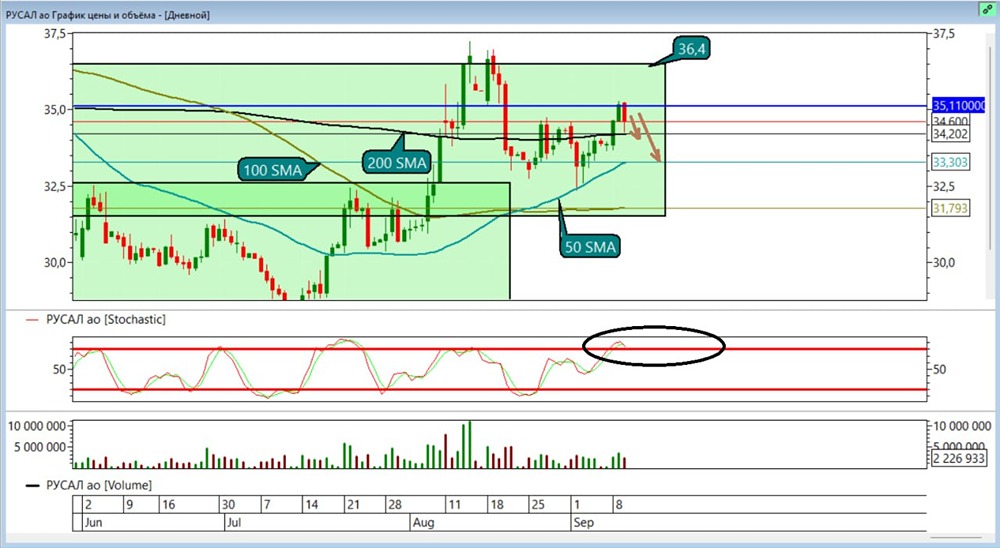Viewport: 1000px width, 548px height.
Task: Click date label 28 on the time axis
Action: pos(395,505)
